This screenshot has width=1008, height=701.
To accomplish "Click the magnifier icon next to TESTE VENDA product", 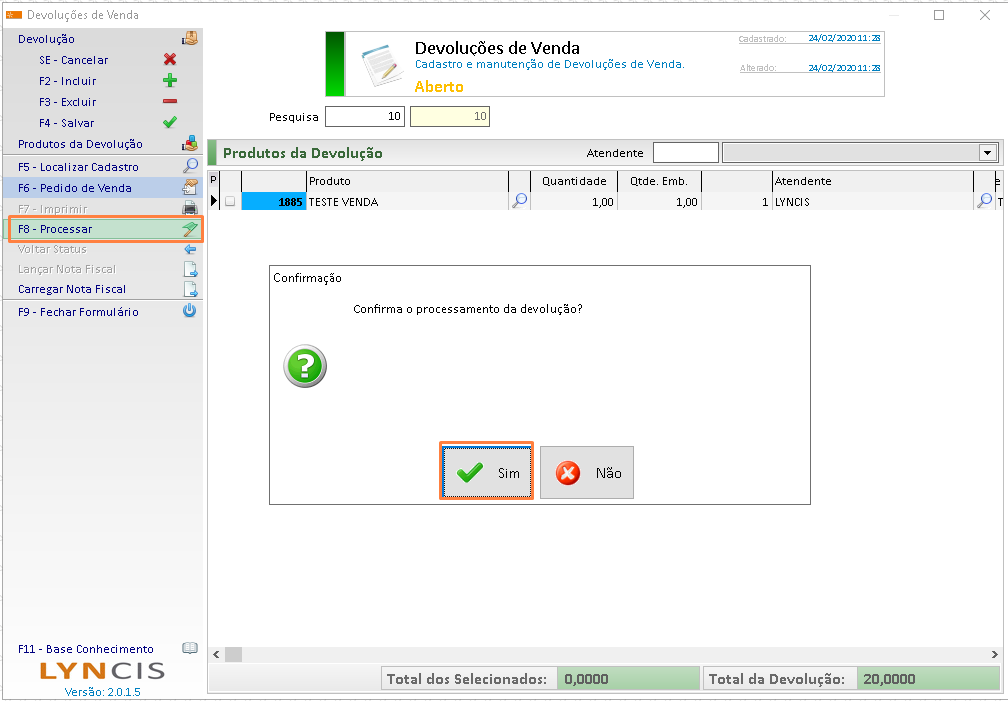I will [x=520, y=201].
